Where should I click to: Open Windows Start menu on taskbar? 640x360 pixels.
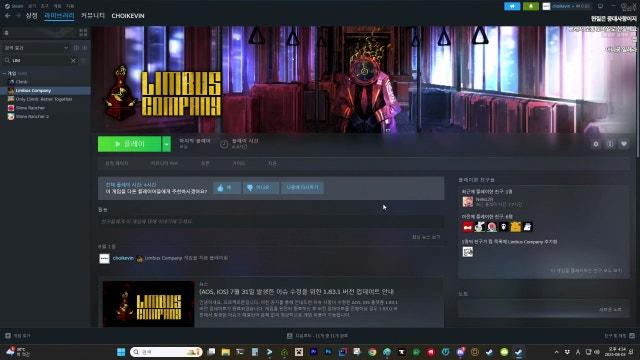[121, 352]
